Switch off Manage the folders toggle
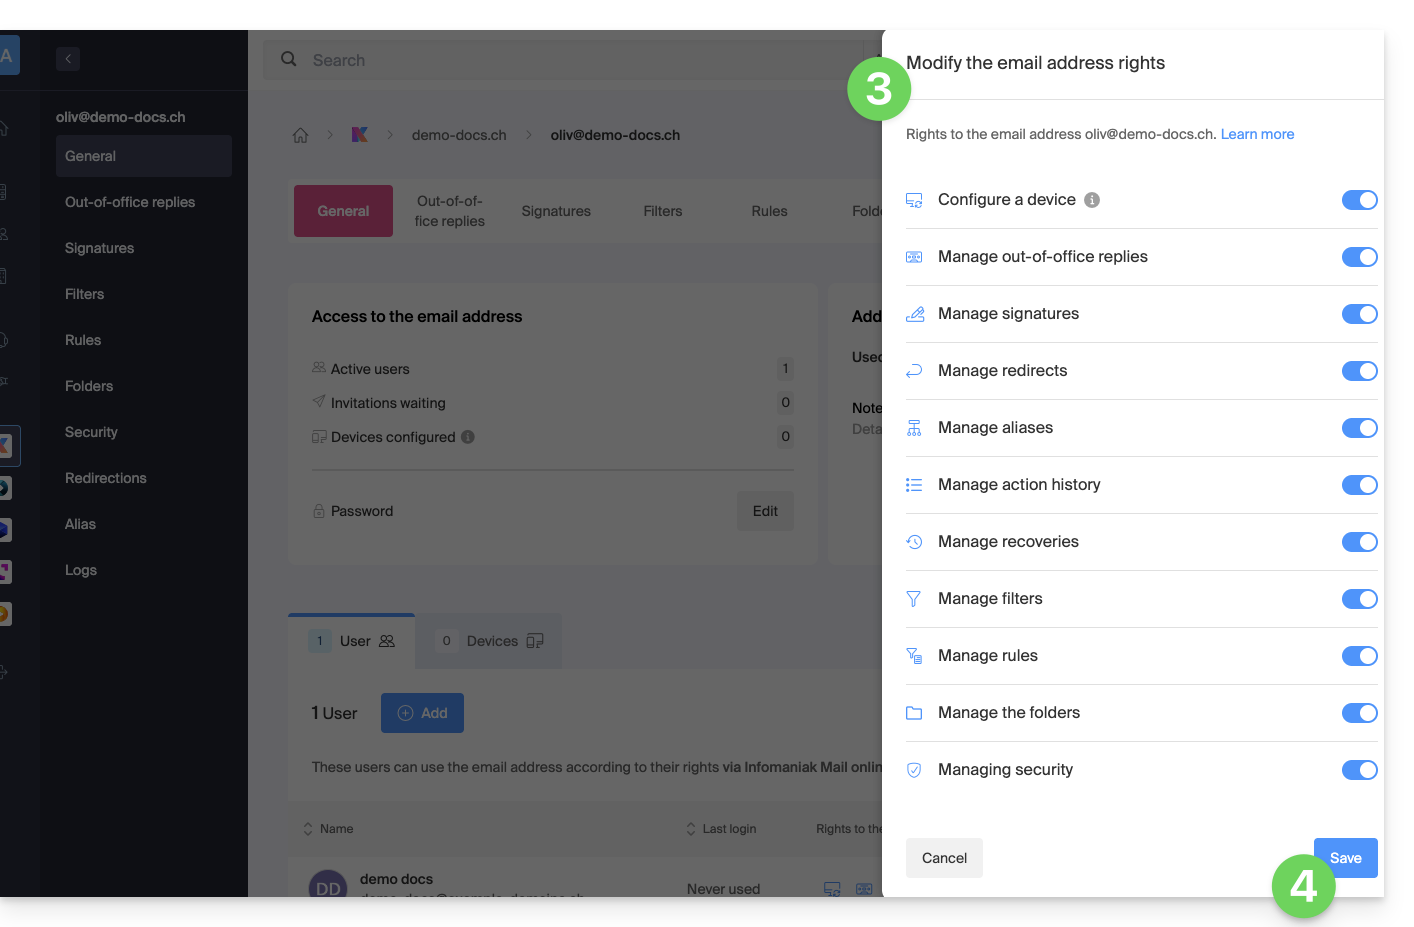 pos(1359,713)
